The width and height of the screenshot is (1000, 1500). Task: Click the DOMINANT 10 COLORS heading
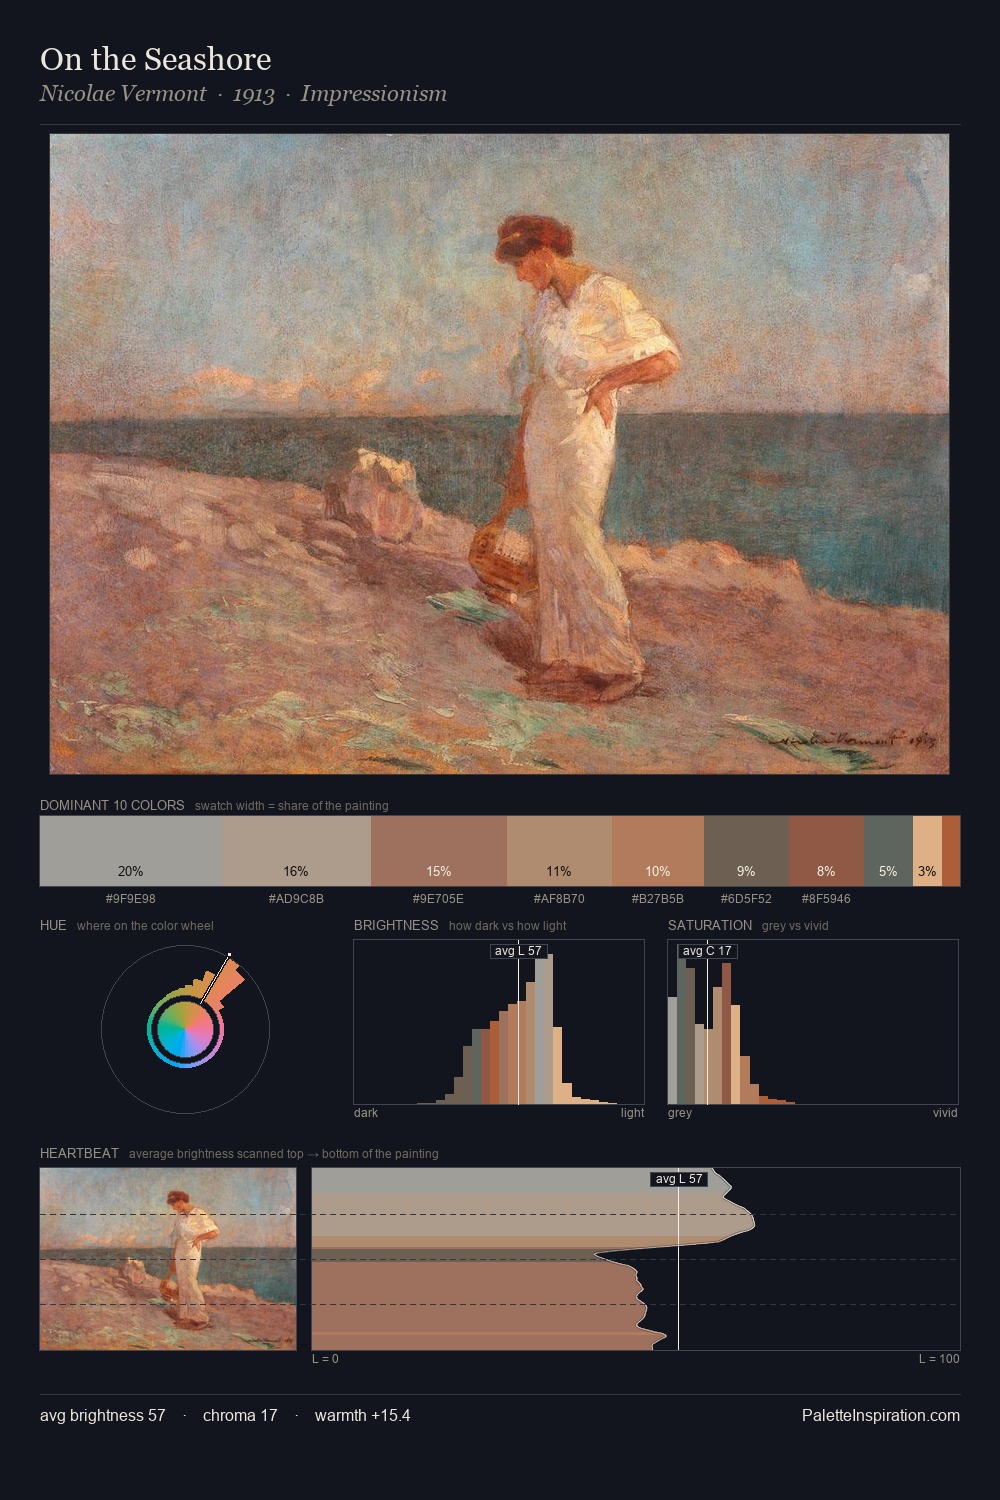[112, 805]
